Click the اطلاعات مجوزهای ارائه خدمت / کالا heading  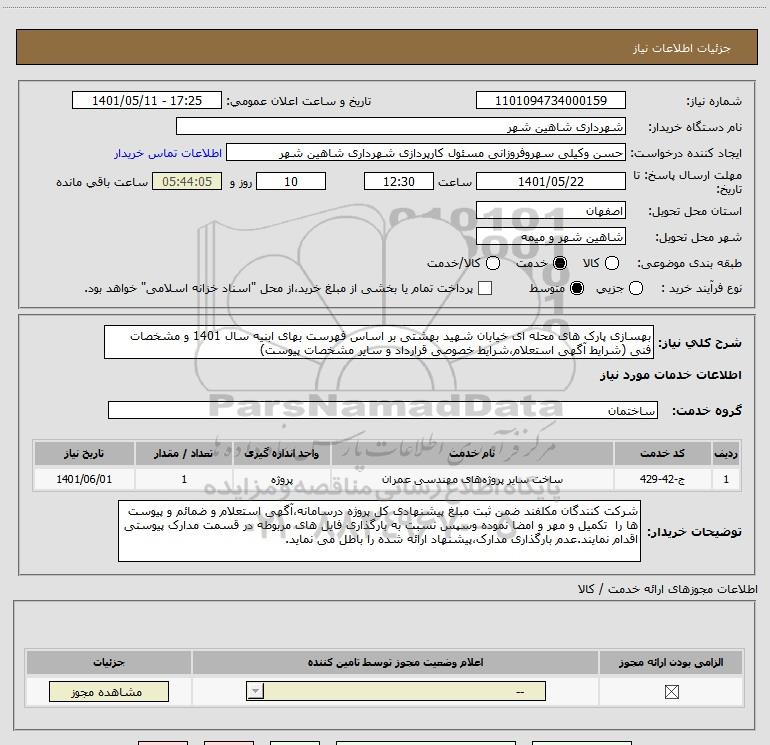tap(668, 589)
